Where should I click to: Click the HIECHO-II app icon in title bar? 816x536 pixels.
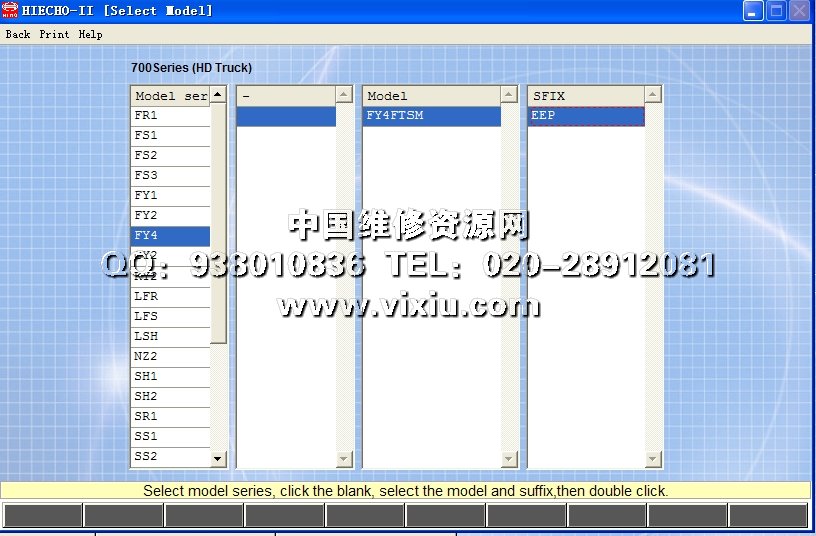[11, 11]
